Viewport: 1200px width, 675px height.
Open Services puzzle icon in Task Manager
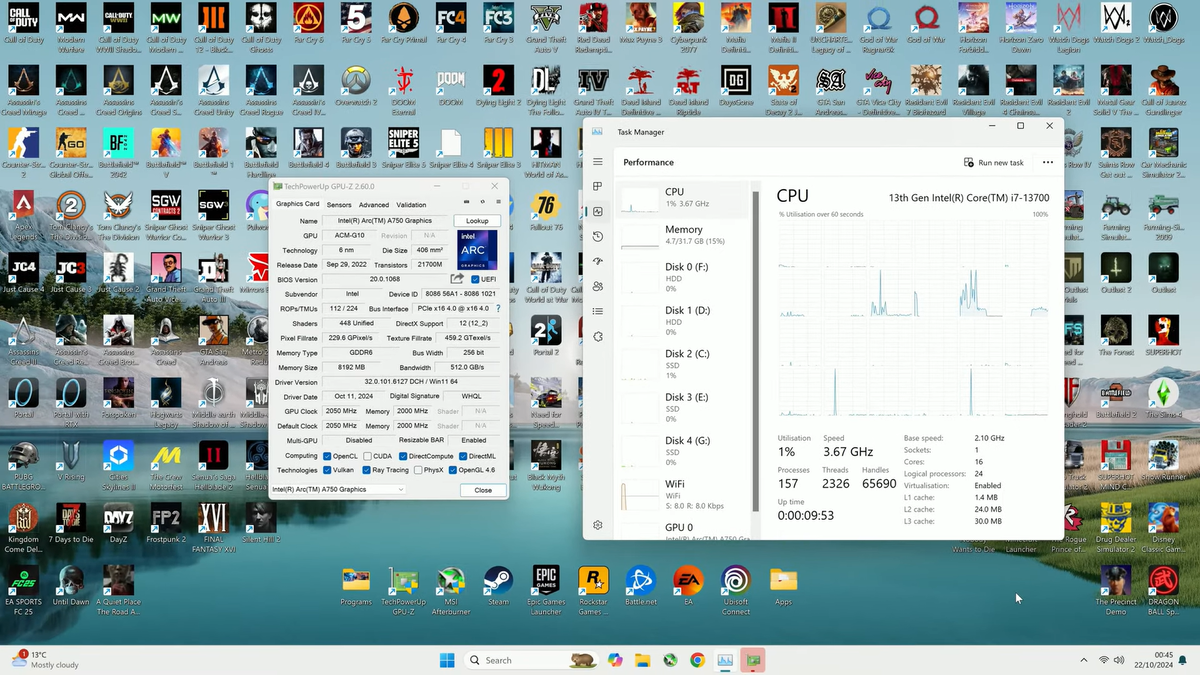(598, 336)
